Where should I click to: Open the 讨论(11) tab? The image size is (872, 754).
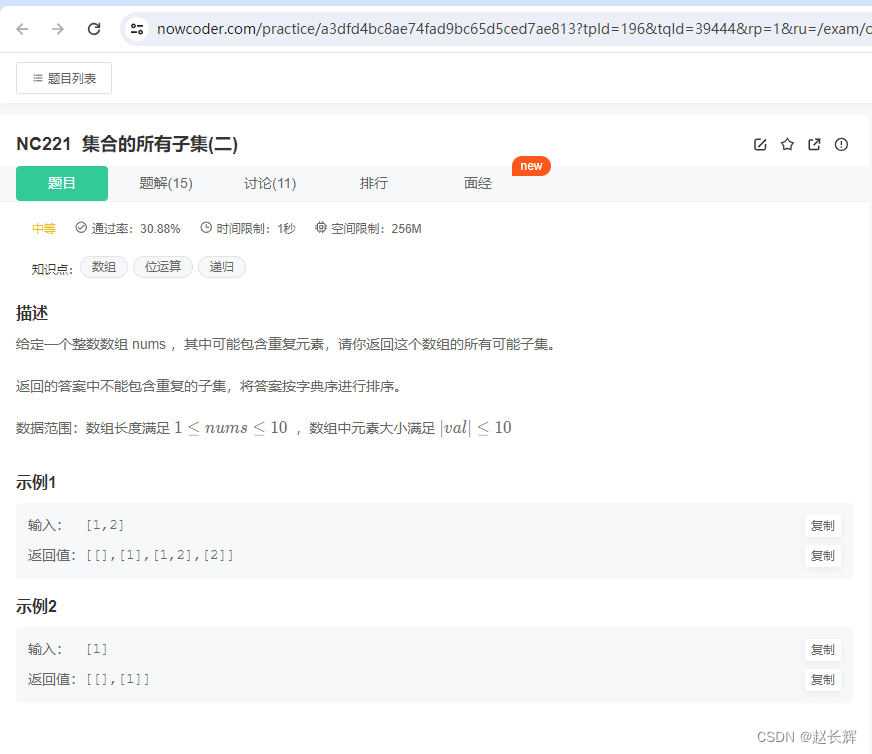point(270,183)
